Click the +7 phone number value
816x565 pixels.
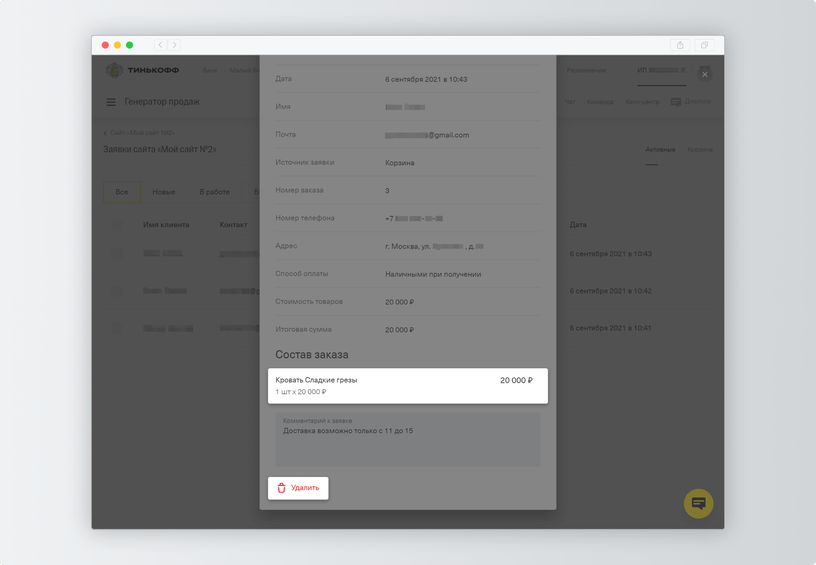[x=414, y=219]
